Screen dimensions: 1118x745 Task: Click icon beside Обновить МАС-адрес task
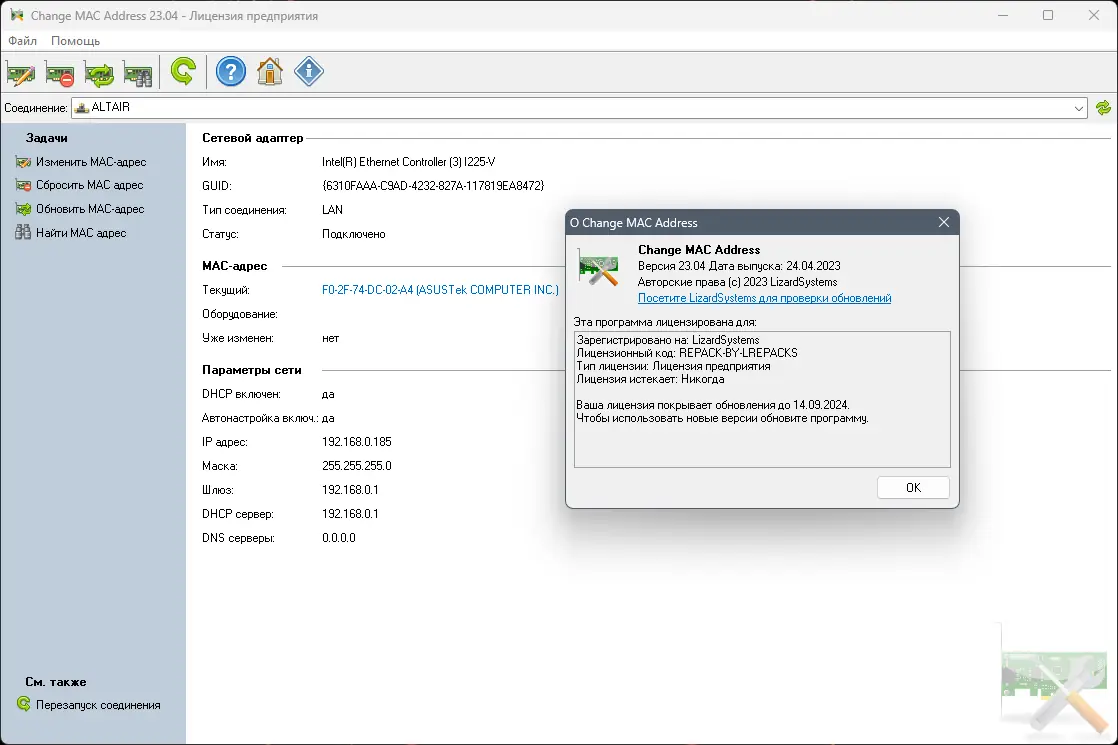click(x=24, y=209)
